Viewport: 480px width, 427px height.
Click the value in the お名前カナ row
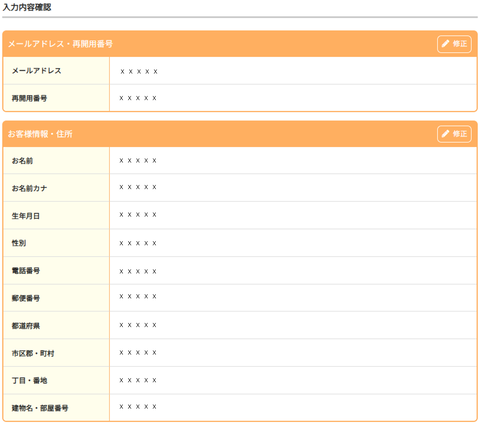click(x=138, y=187)
